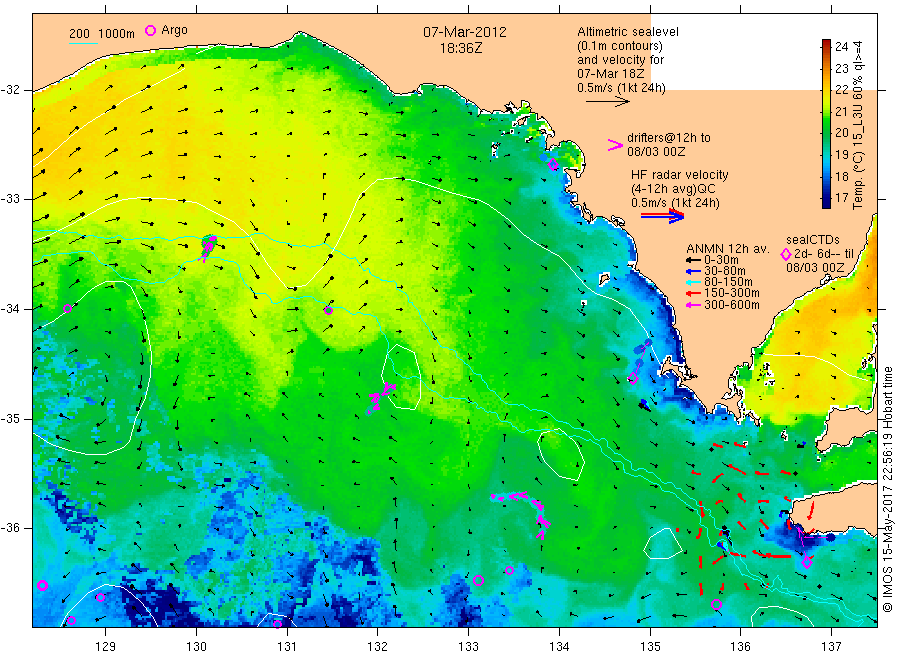Viewport: 900px width, 660px height.
Task: Click sealCTD diamond near 34.6°S 134.8°E
Action: 633,378
